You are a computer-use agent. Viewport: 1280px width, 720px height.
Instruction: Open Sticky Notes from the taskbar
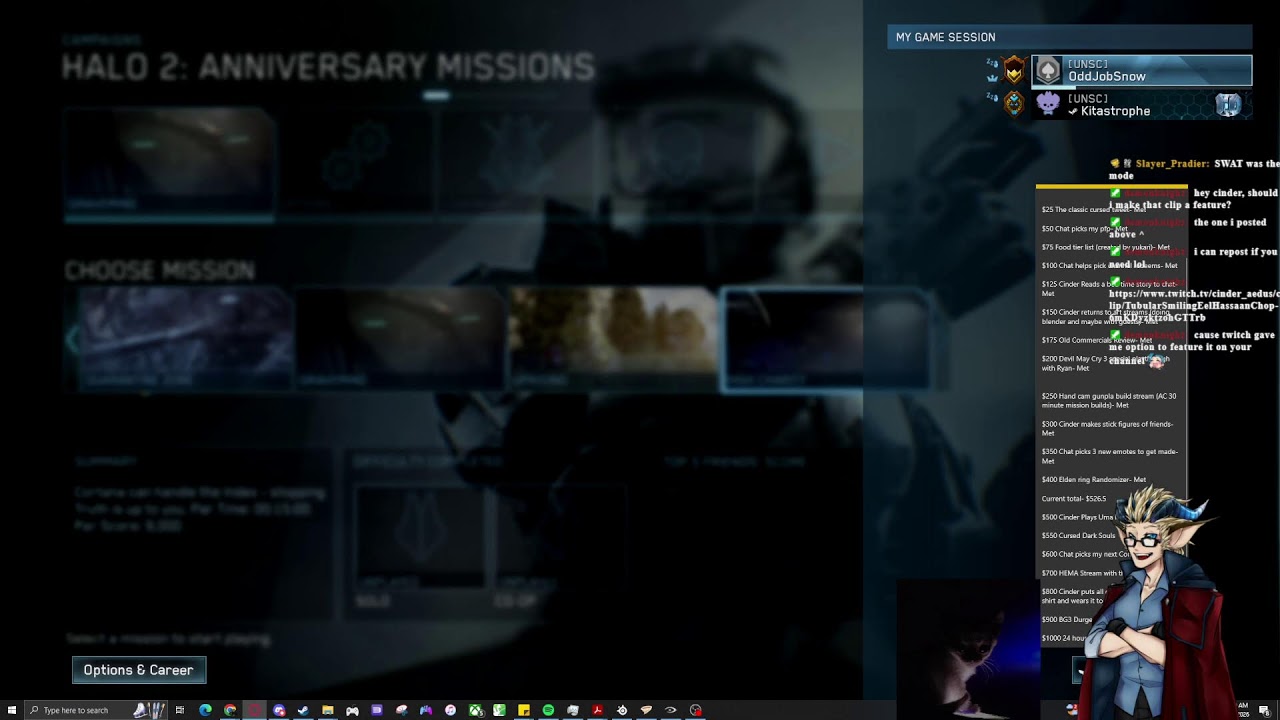point(524,710)
